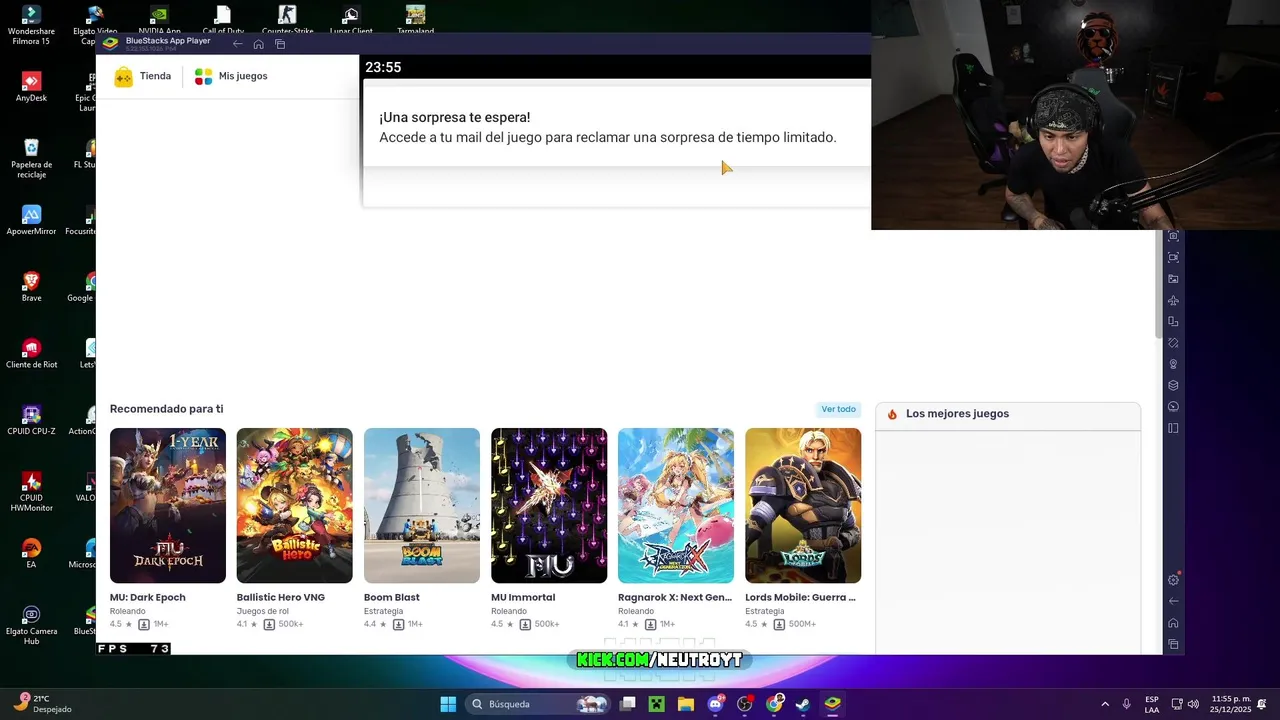Open the CPUID HWMonitor desktop shortcut
Viewport: 1280px width, 720px height.
pyautogui.click(x=31, y=491)
